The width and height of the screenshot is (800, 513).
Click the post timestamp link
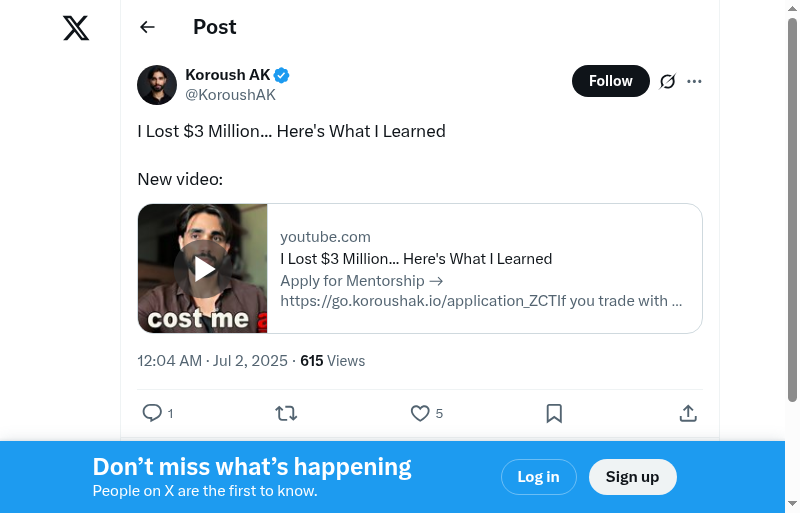(212, 361)
